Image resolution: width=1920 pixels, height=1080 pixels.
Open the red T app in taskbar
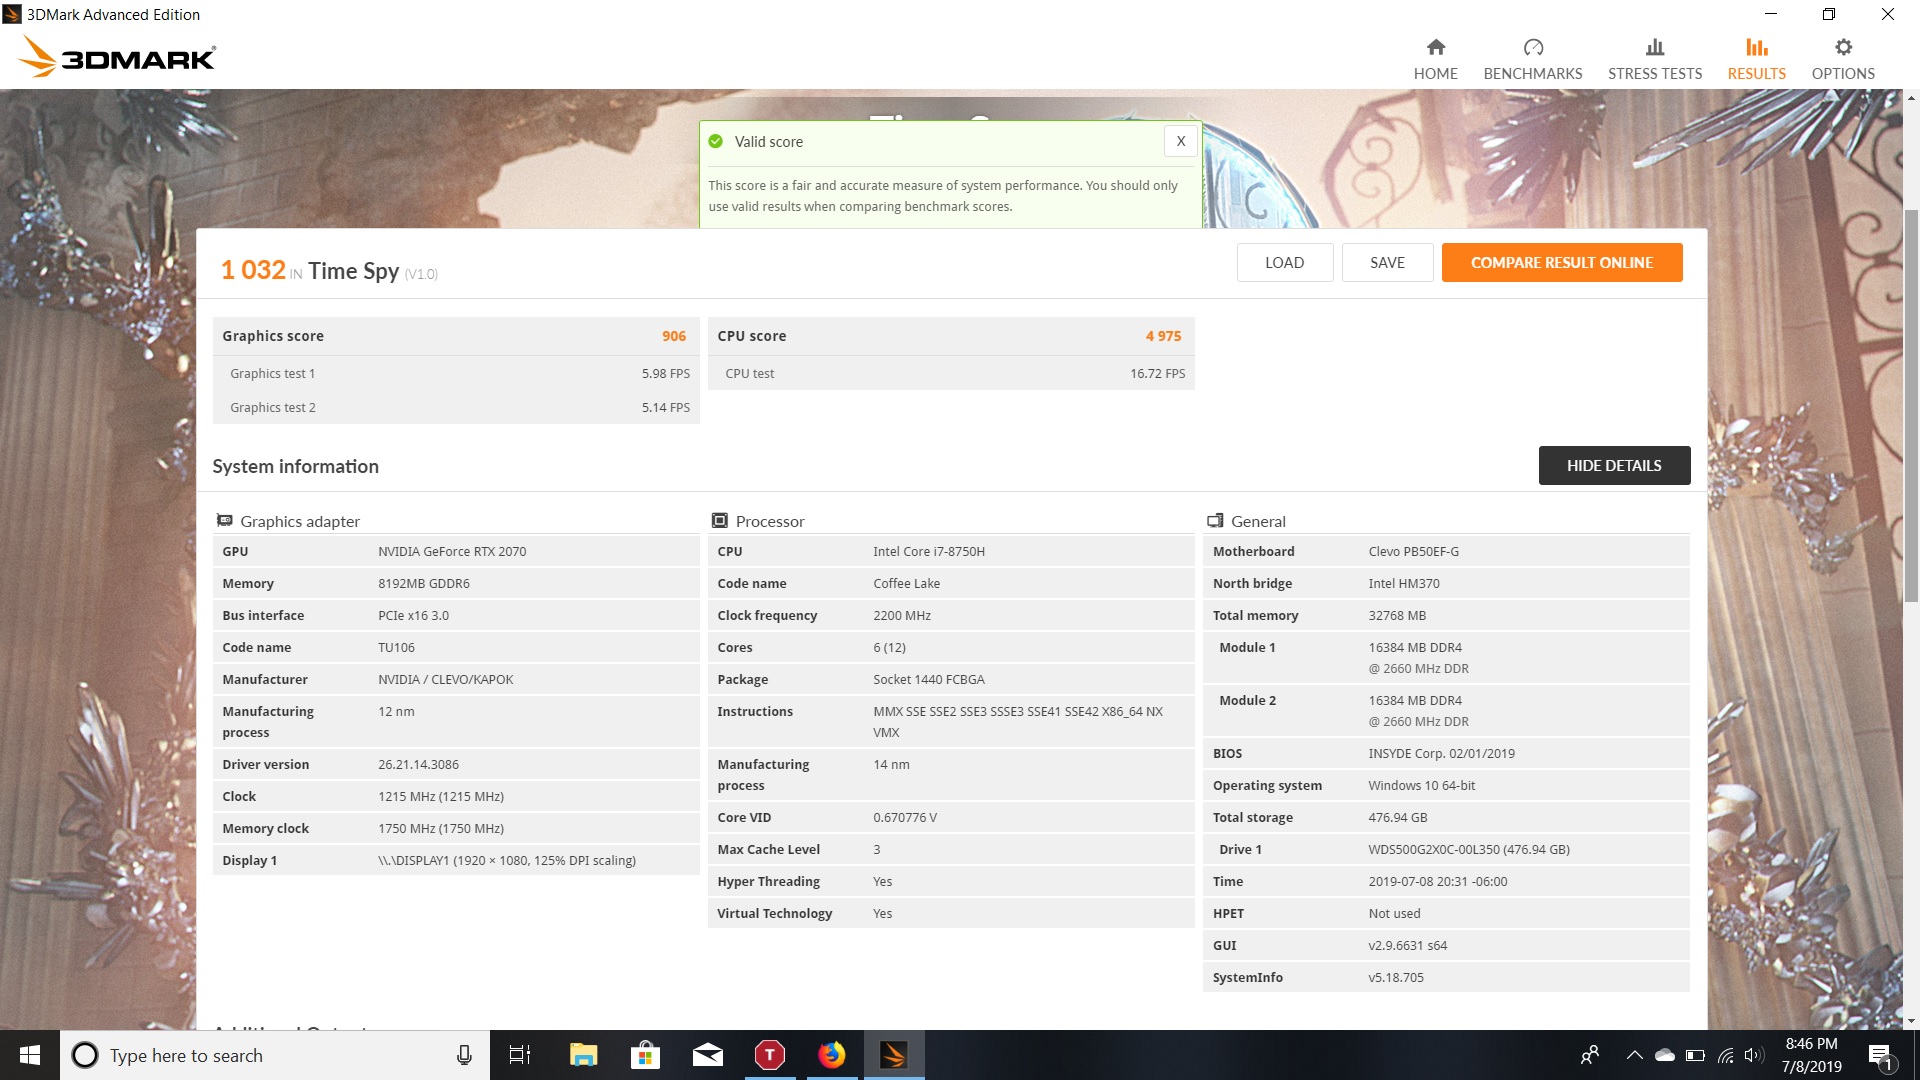pos(769,1055)
